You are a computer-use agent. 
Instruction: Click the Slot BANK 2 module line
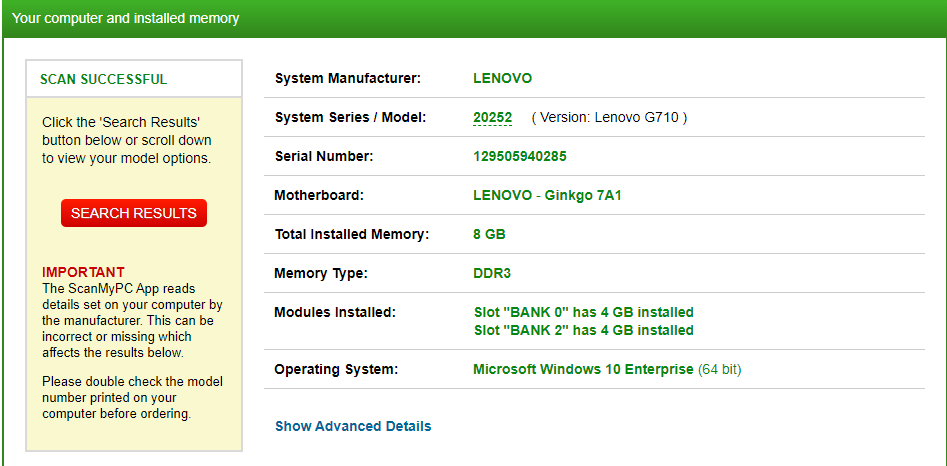583,330
